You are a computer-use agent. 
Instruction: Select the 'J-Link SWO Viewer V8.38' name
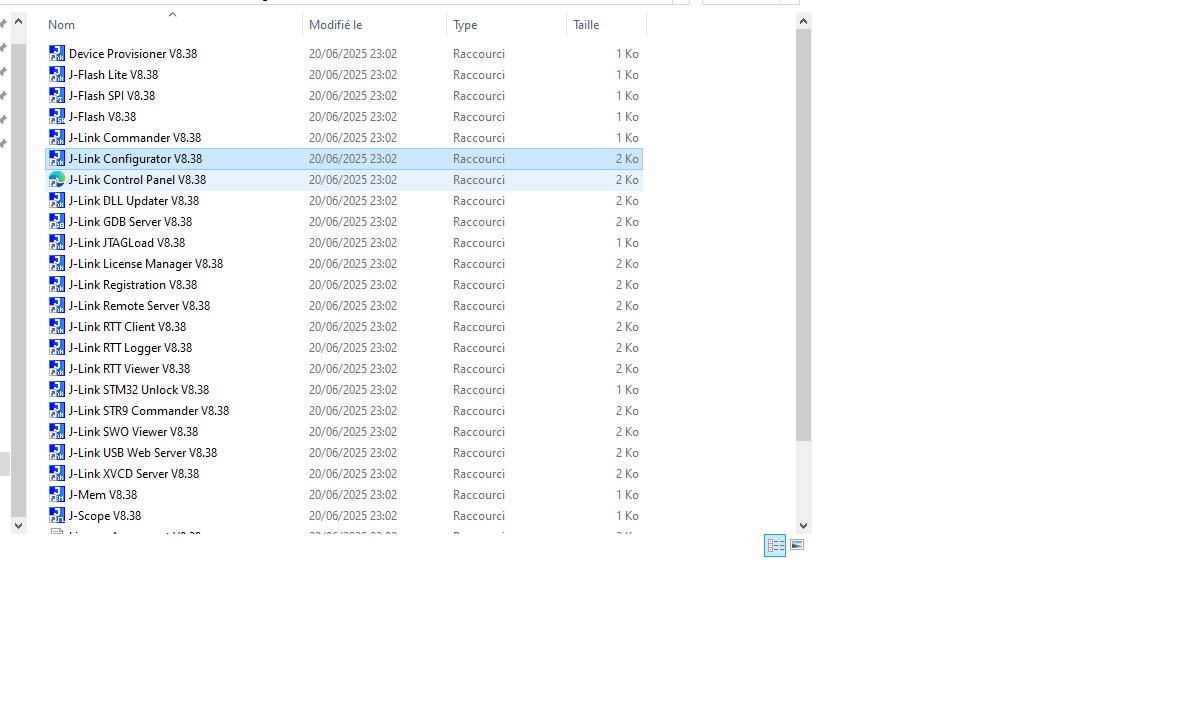[x=134, y=432]
